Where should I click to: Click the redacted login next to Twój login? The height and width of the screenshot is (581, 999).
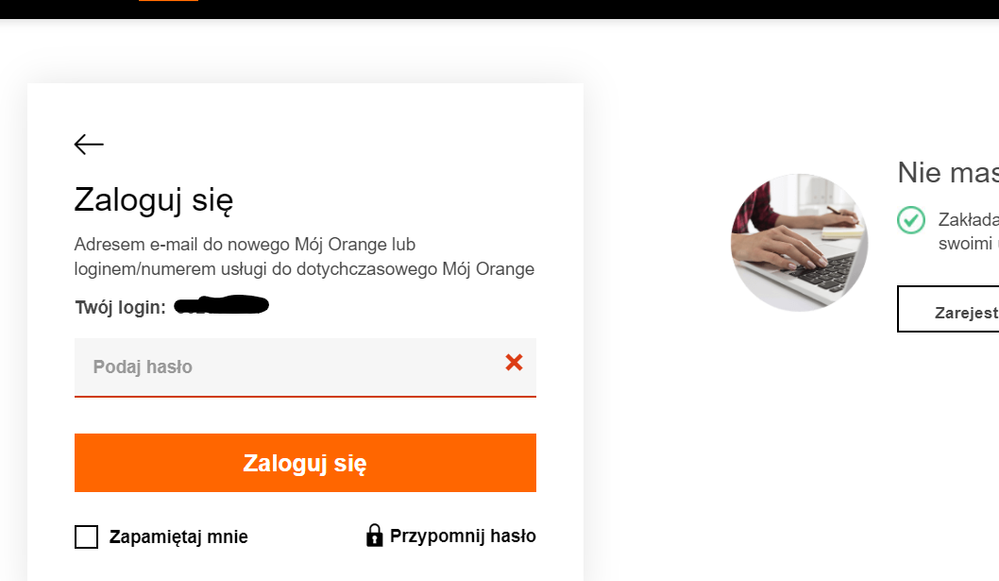point(222,306)
